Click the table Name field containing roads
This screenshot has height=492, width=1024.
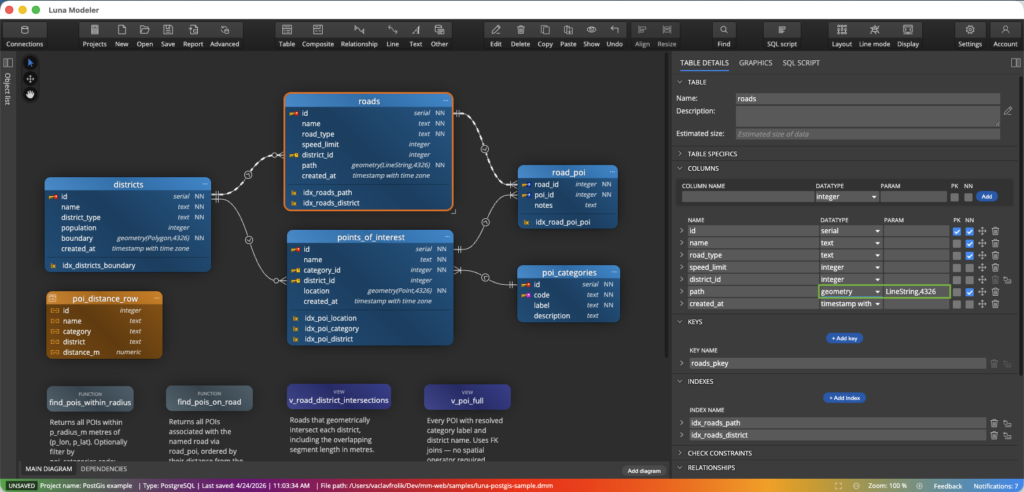click(867, 99)
